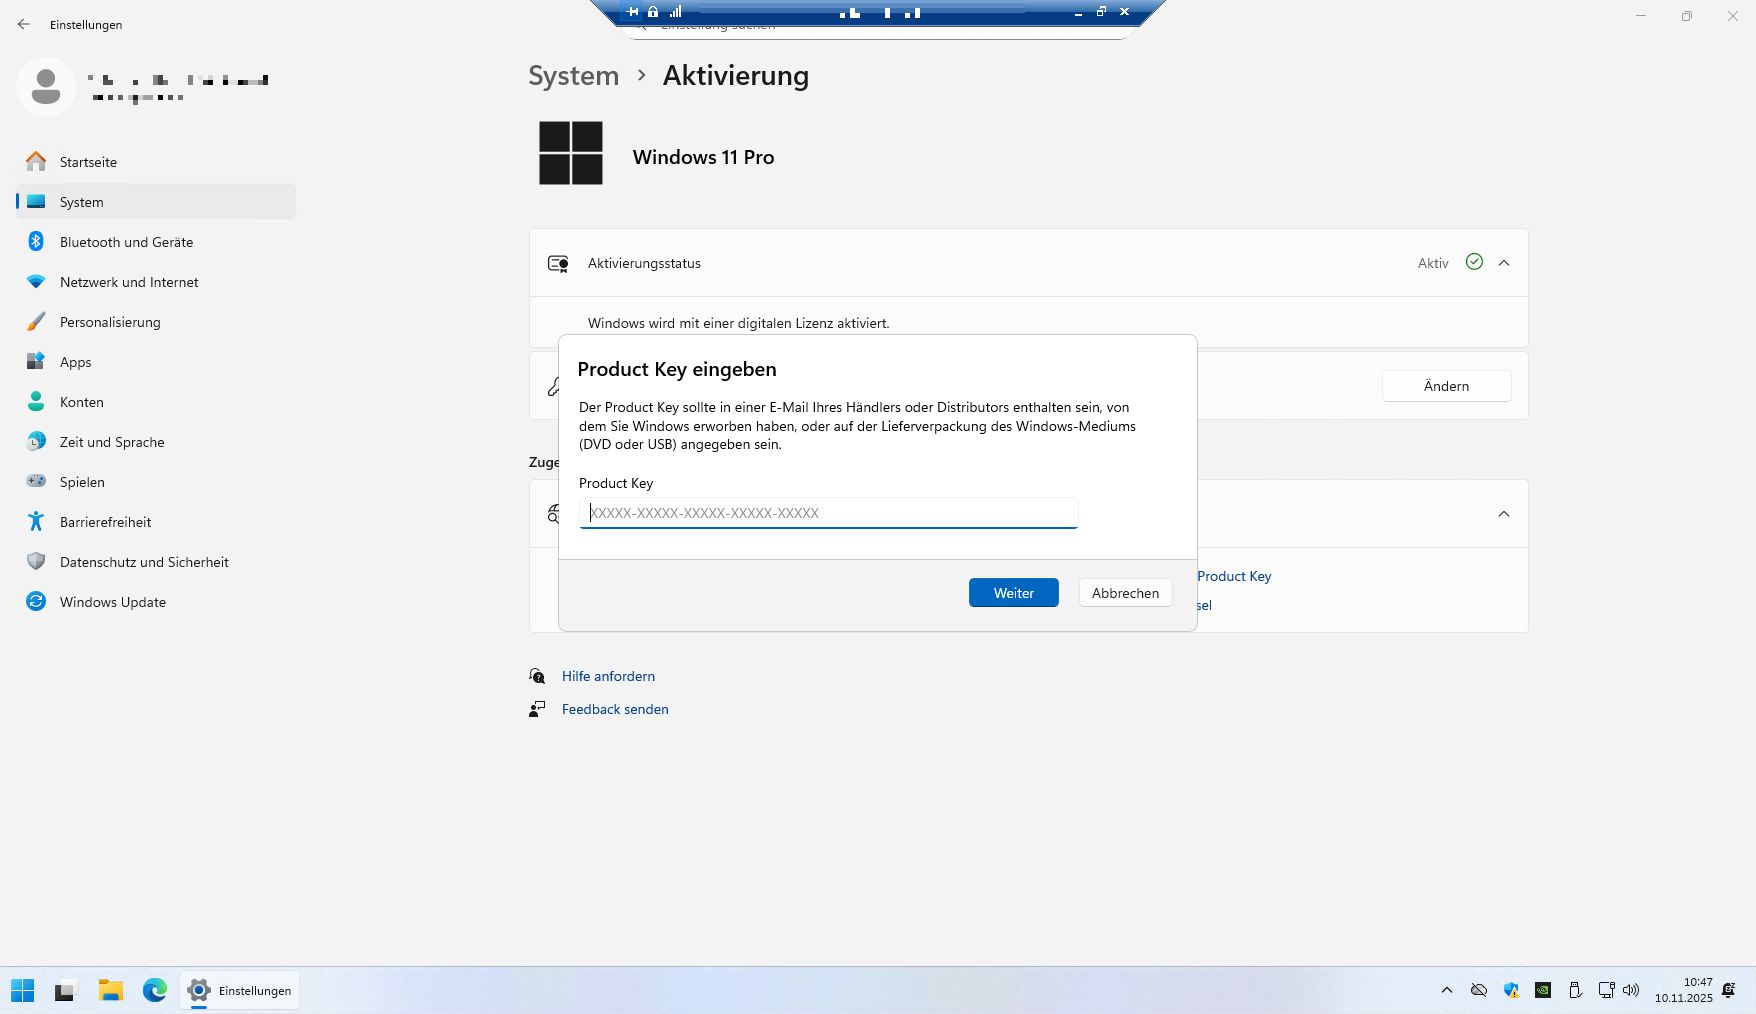The height and width of the screenshot is (1014, 1756).
Task: Click the Weiter button
Action: (x=1013, y=593)
